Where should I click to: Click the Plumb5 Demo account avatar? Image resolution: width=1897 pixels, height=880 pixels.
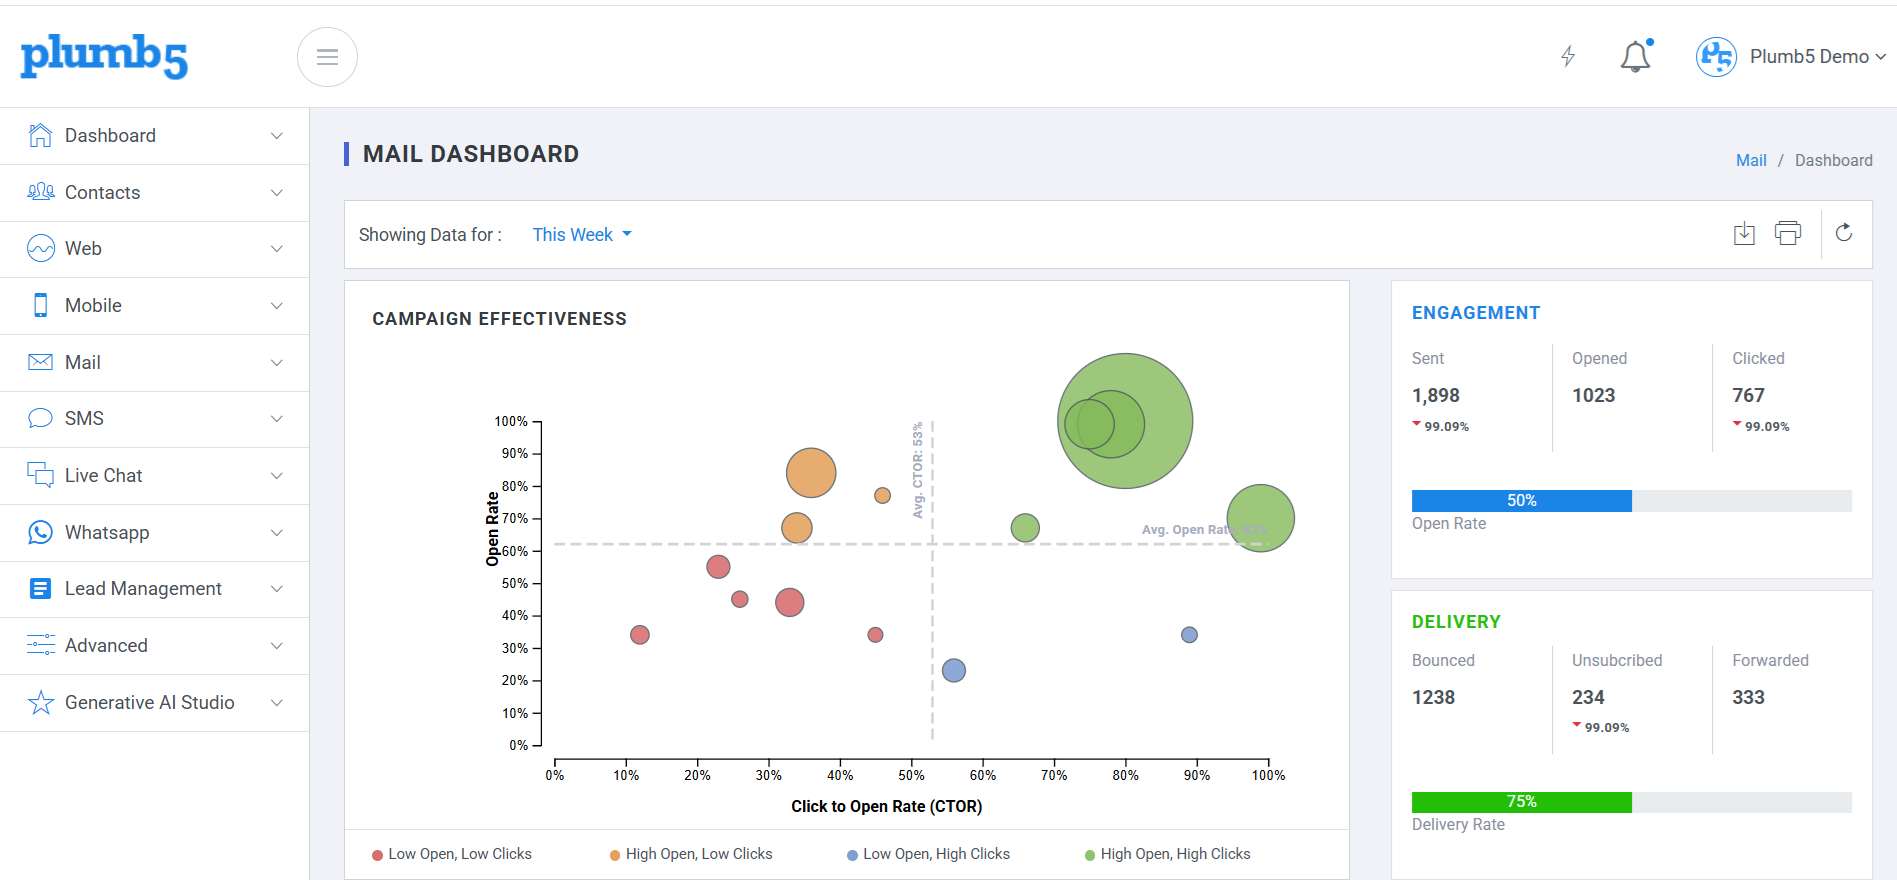(1716, 57)
